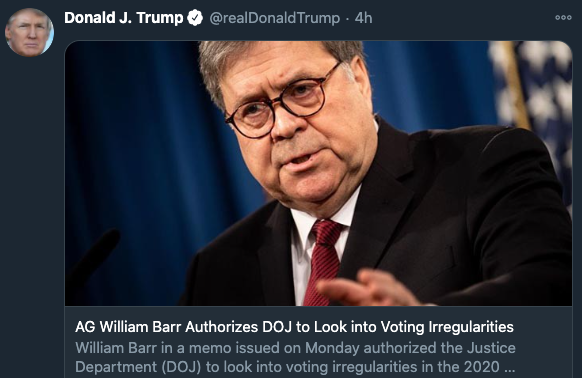Screen dimensions: 582x378
Task: Click the word 'Irregularities' in the headline
Action: click(x=471, y=327)
